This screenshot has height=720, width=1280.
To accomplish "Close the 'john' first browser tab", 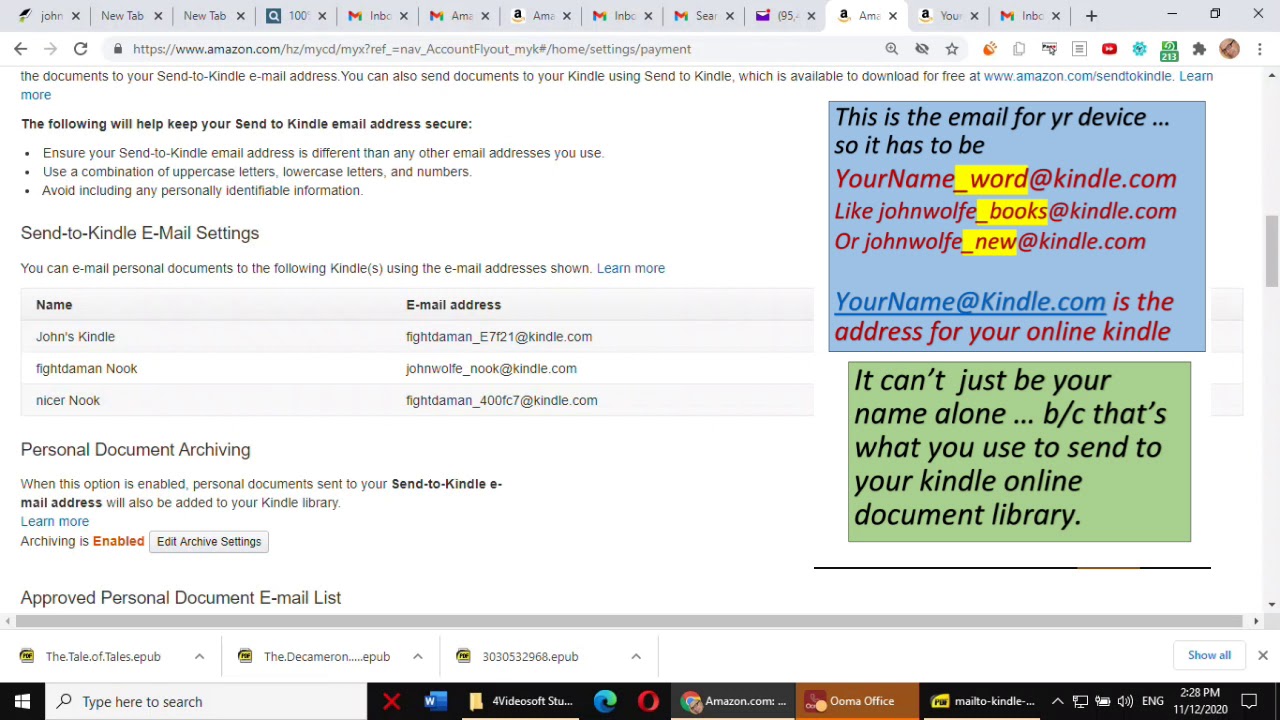I will point(75,16).
